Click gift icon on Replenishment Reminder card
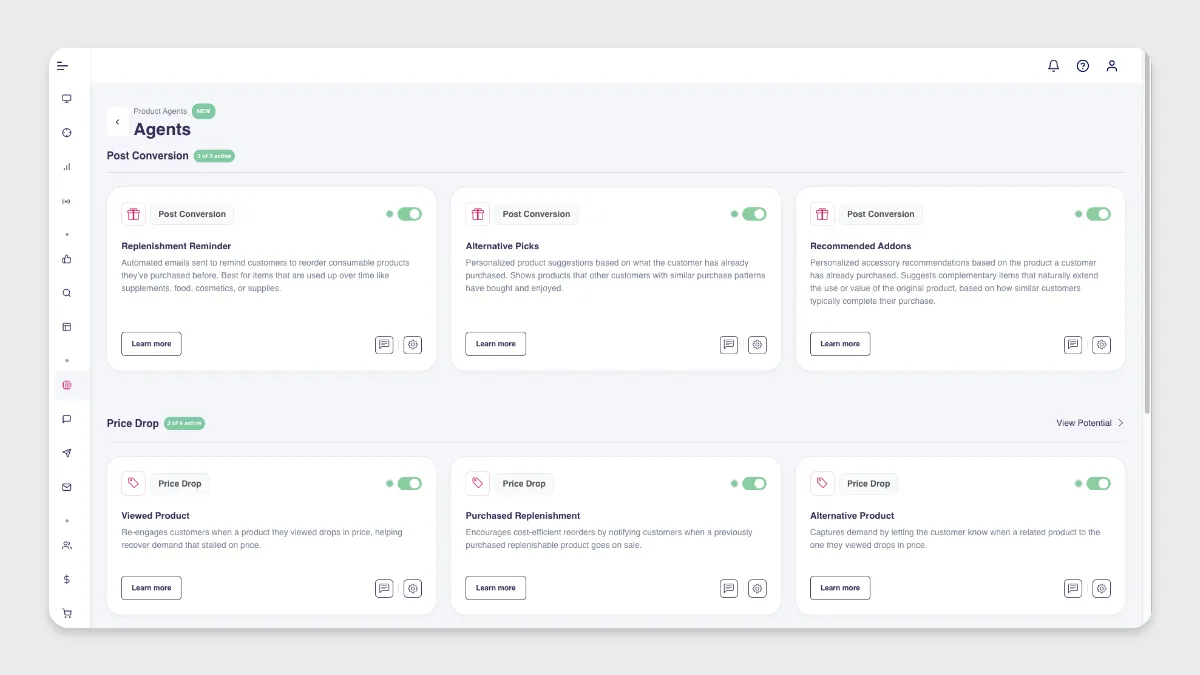 coord(133,214)
